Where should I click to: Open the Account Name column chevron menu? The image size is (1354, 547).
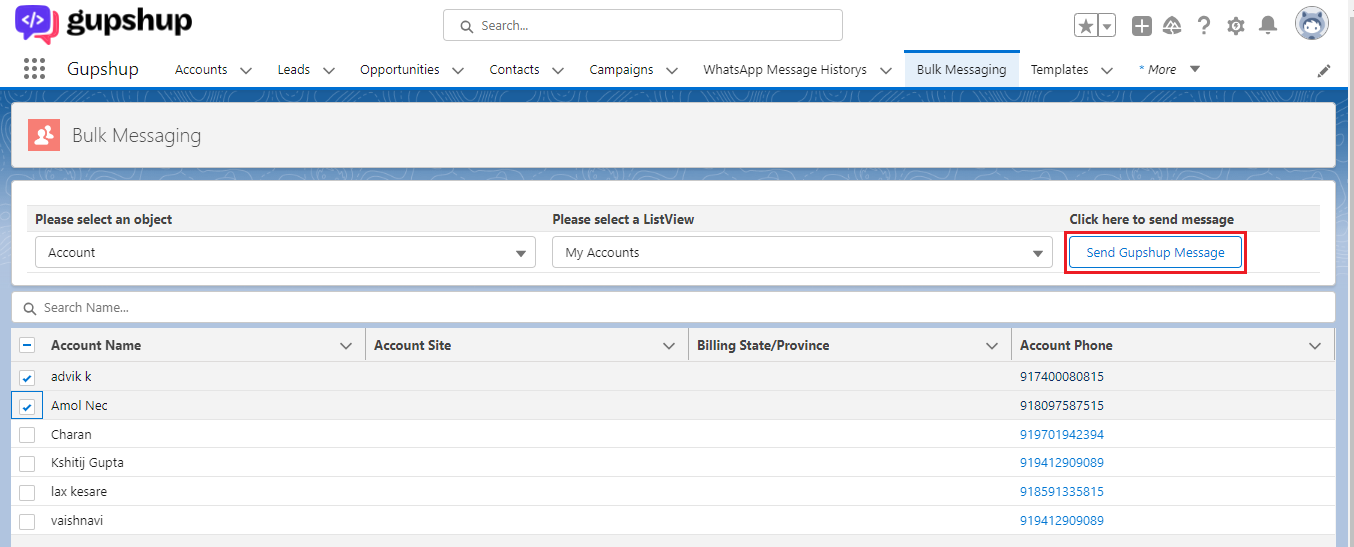(346, 346)
